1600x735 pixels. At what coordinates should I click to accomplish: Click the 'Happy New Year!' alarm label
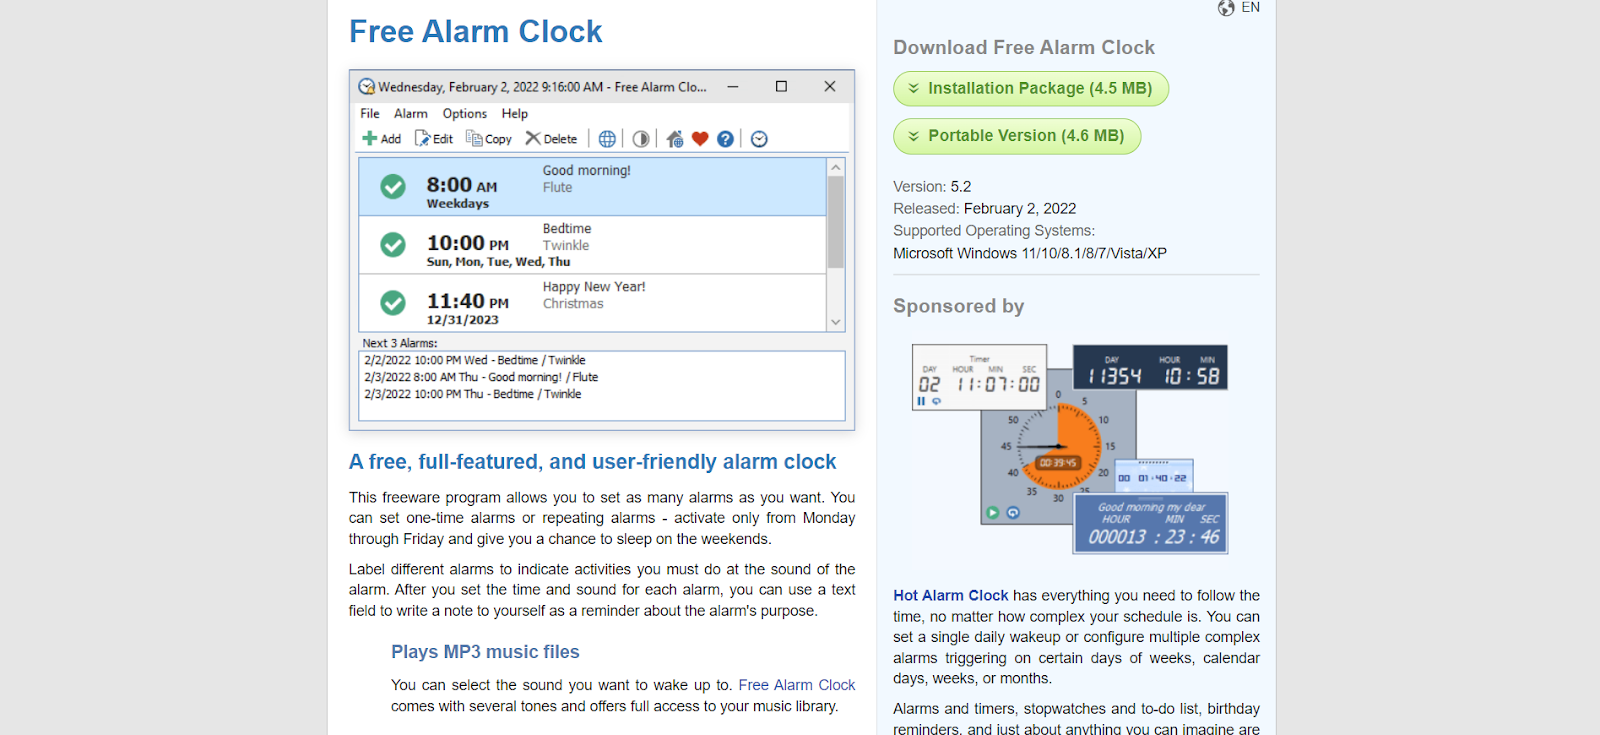594,287
